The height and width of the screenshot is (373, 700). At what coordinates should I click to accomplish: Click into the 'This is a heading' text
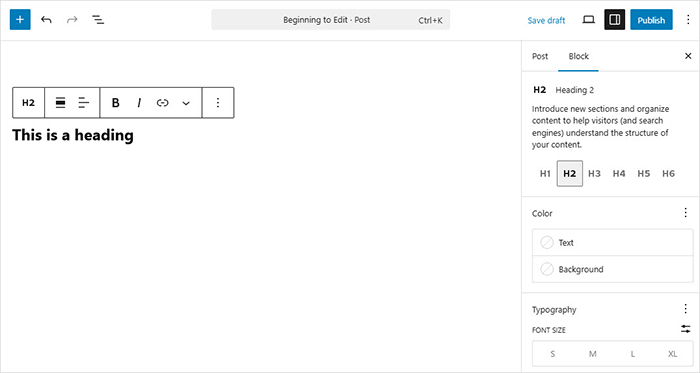(73, 135)
